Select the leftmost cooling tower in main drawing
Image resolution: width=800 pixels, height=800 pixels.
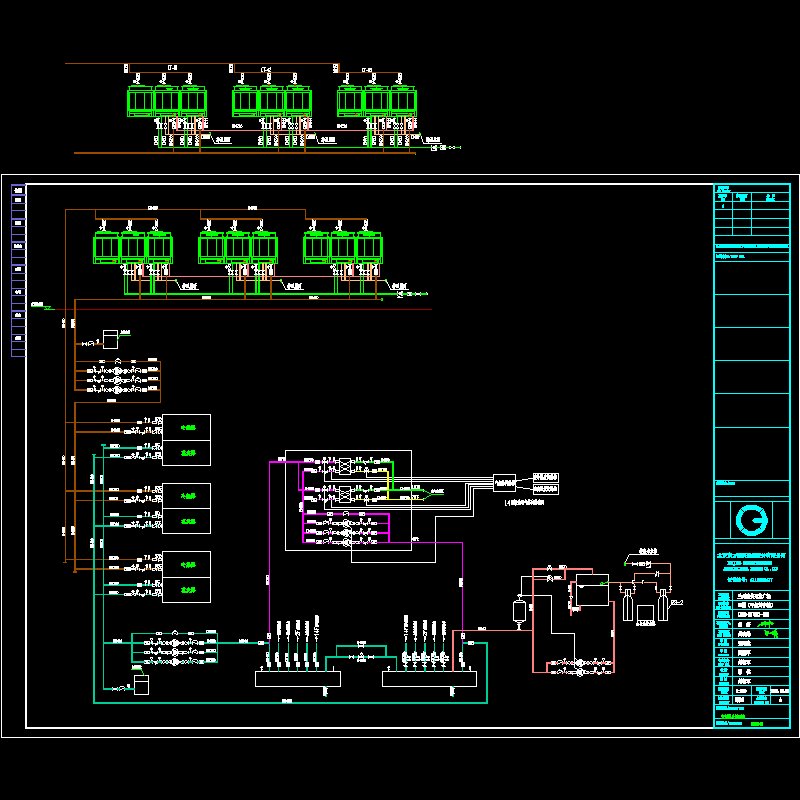[x=106, y=247]
